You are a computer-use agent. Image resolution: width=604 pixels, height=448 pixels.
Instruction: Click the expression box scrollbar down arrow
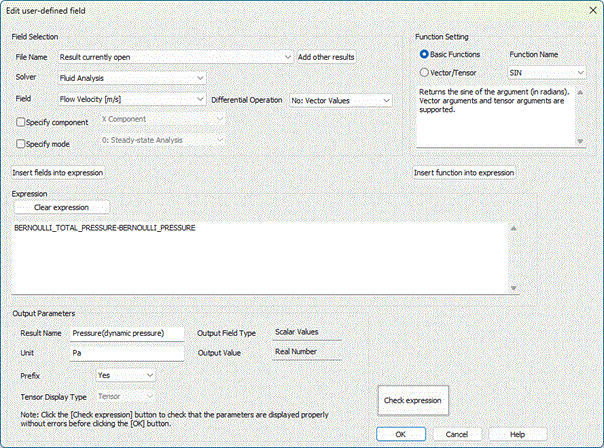point(514,289)
